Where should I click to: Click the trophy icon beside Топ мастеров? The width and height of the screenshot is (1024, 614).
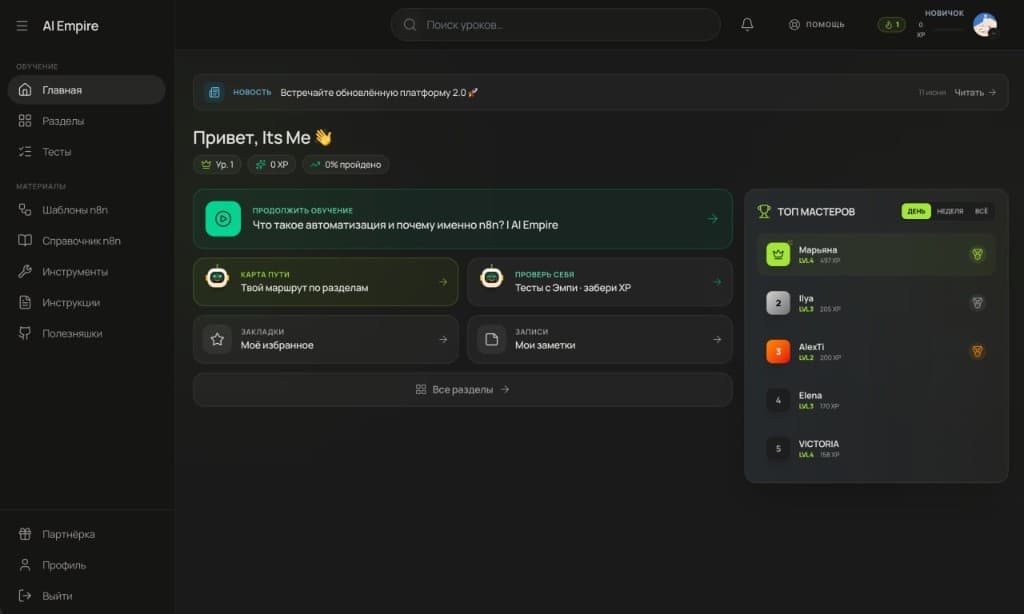pos(763,212)
